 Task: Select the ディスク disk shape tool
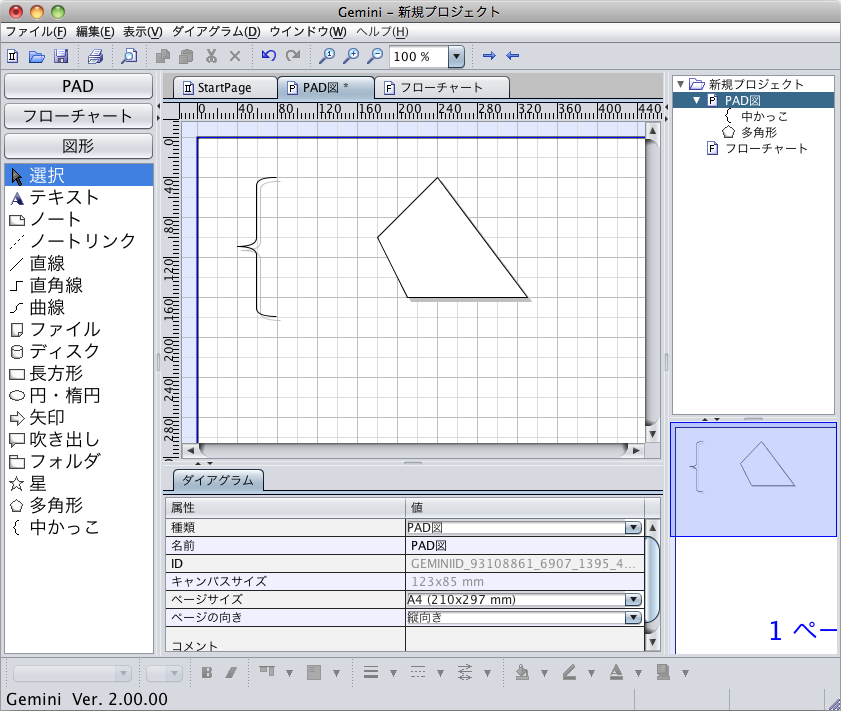(x=79, y=351)
